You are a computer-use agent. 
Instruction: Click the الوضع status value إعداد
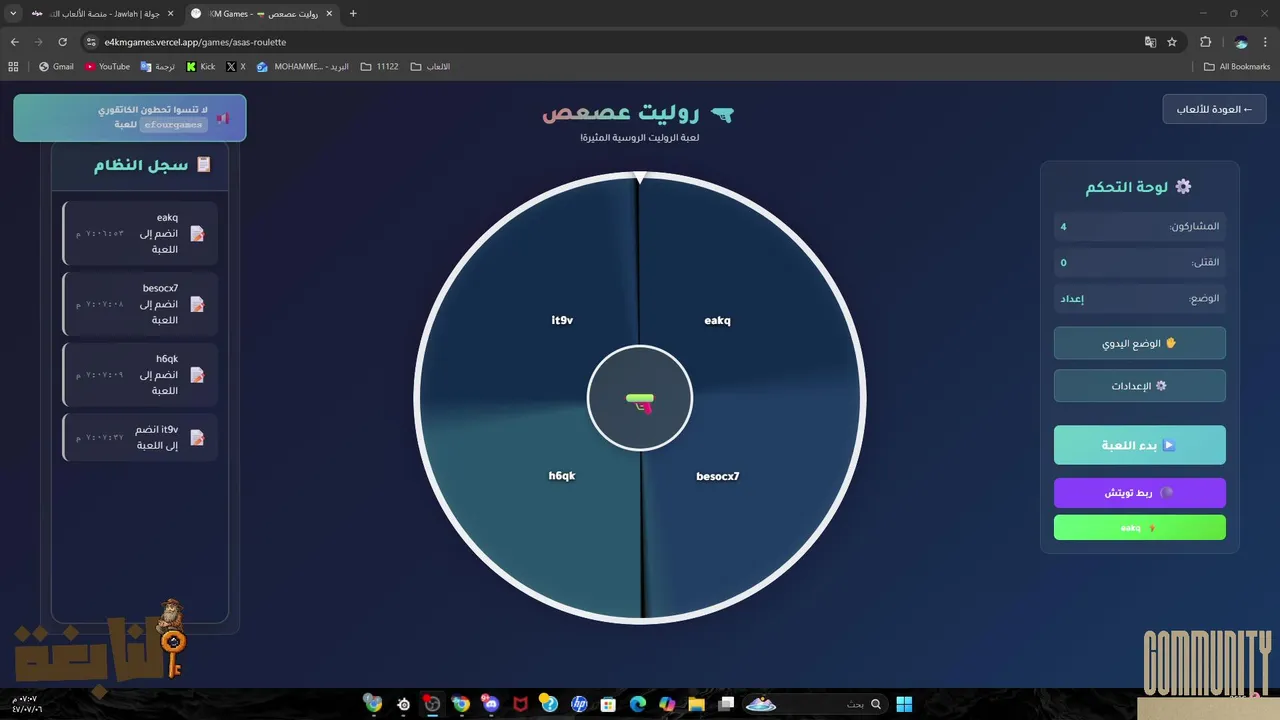[x=1072, y=299]
